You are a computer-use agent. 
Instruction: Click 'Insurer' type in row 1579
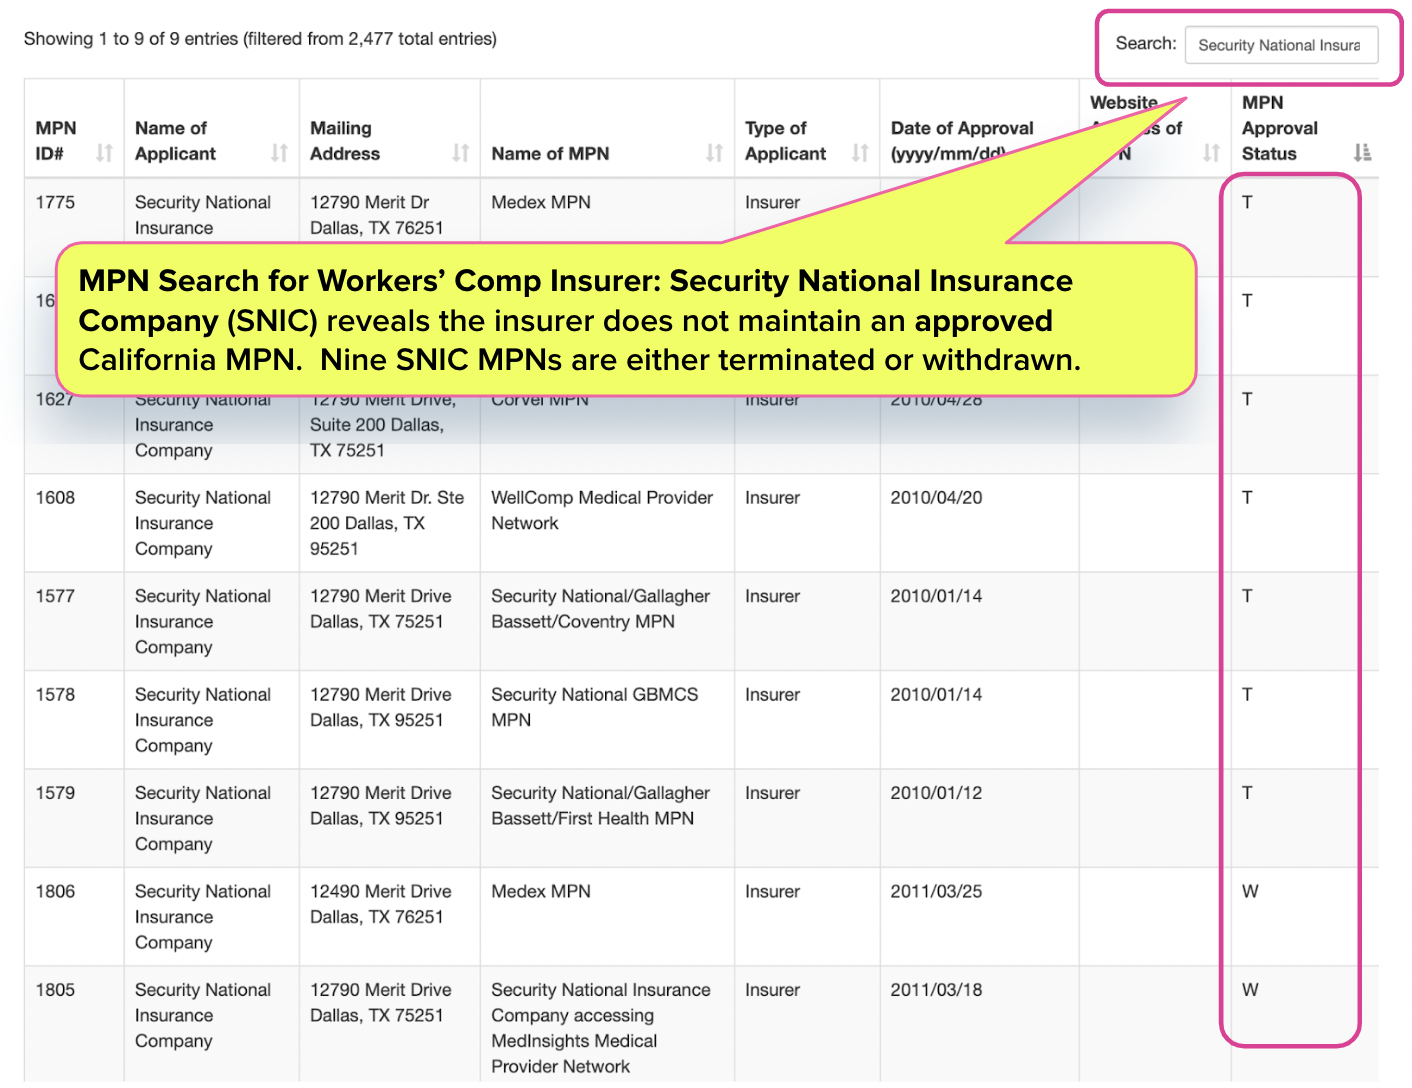[772, 793]
